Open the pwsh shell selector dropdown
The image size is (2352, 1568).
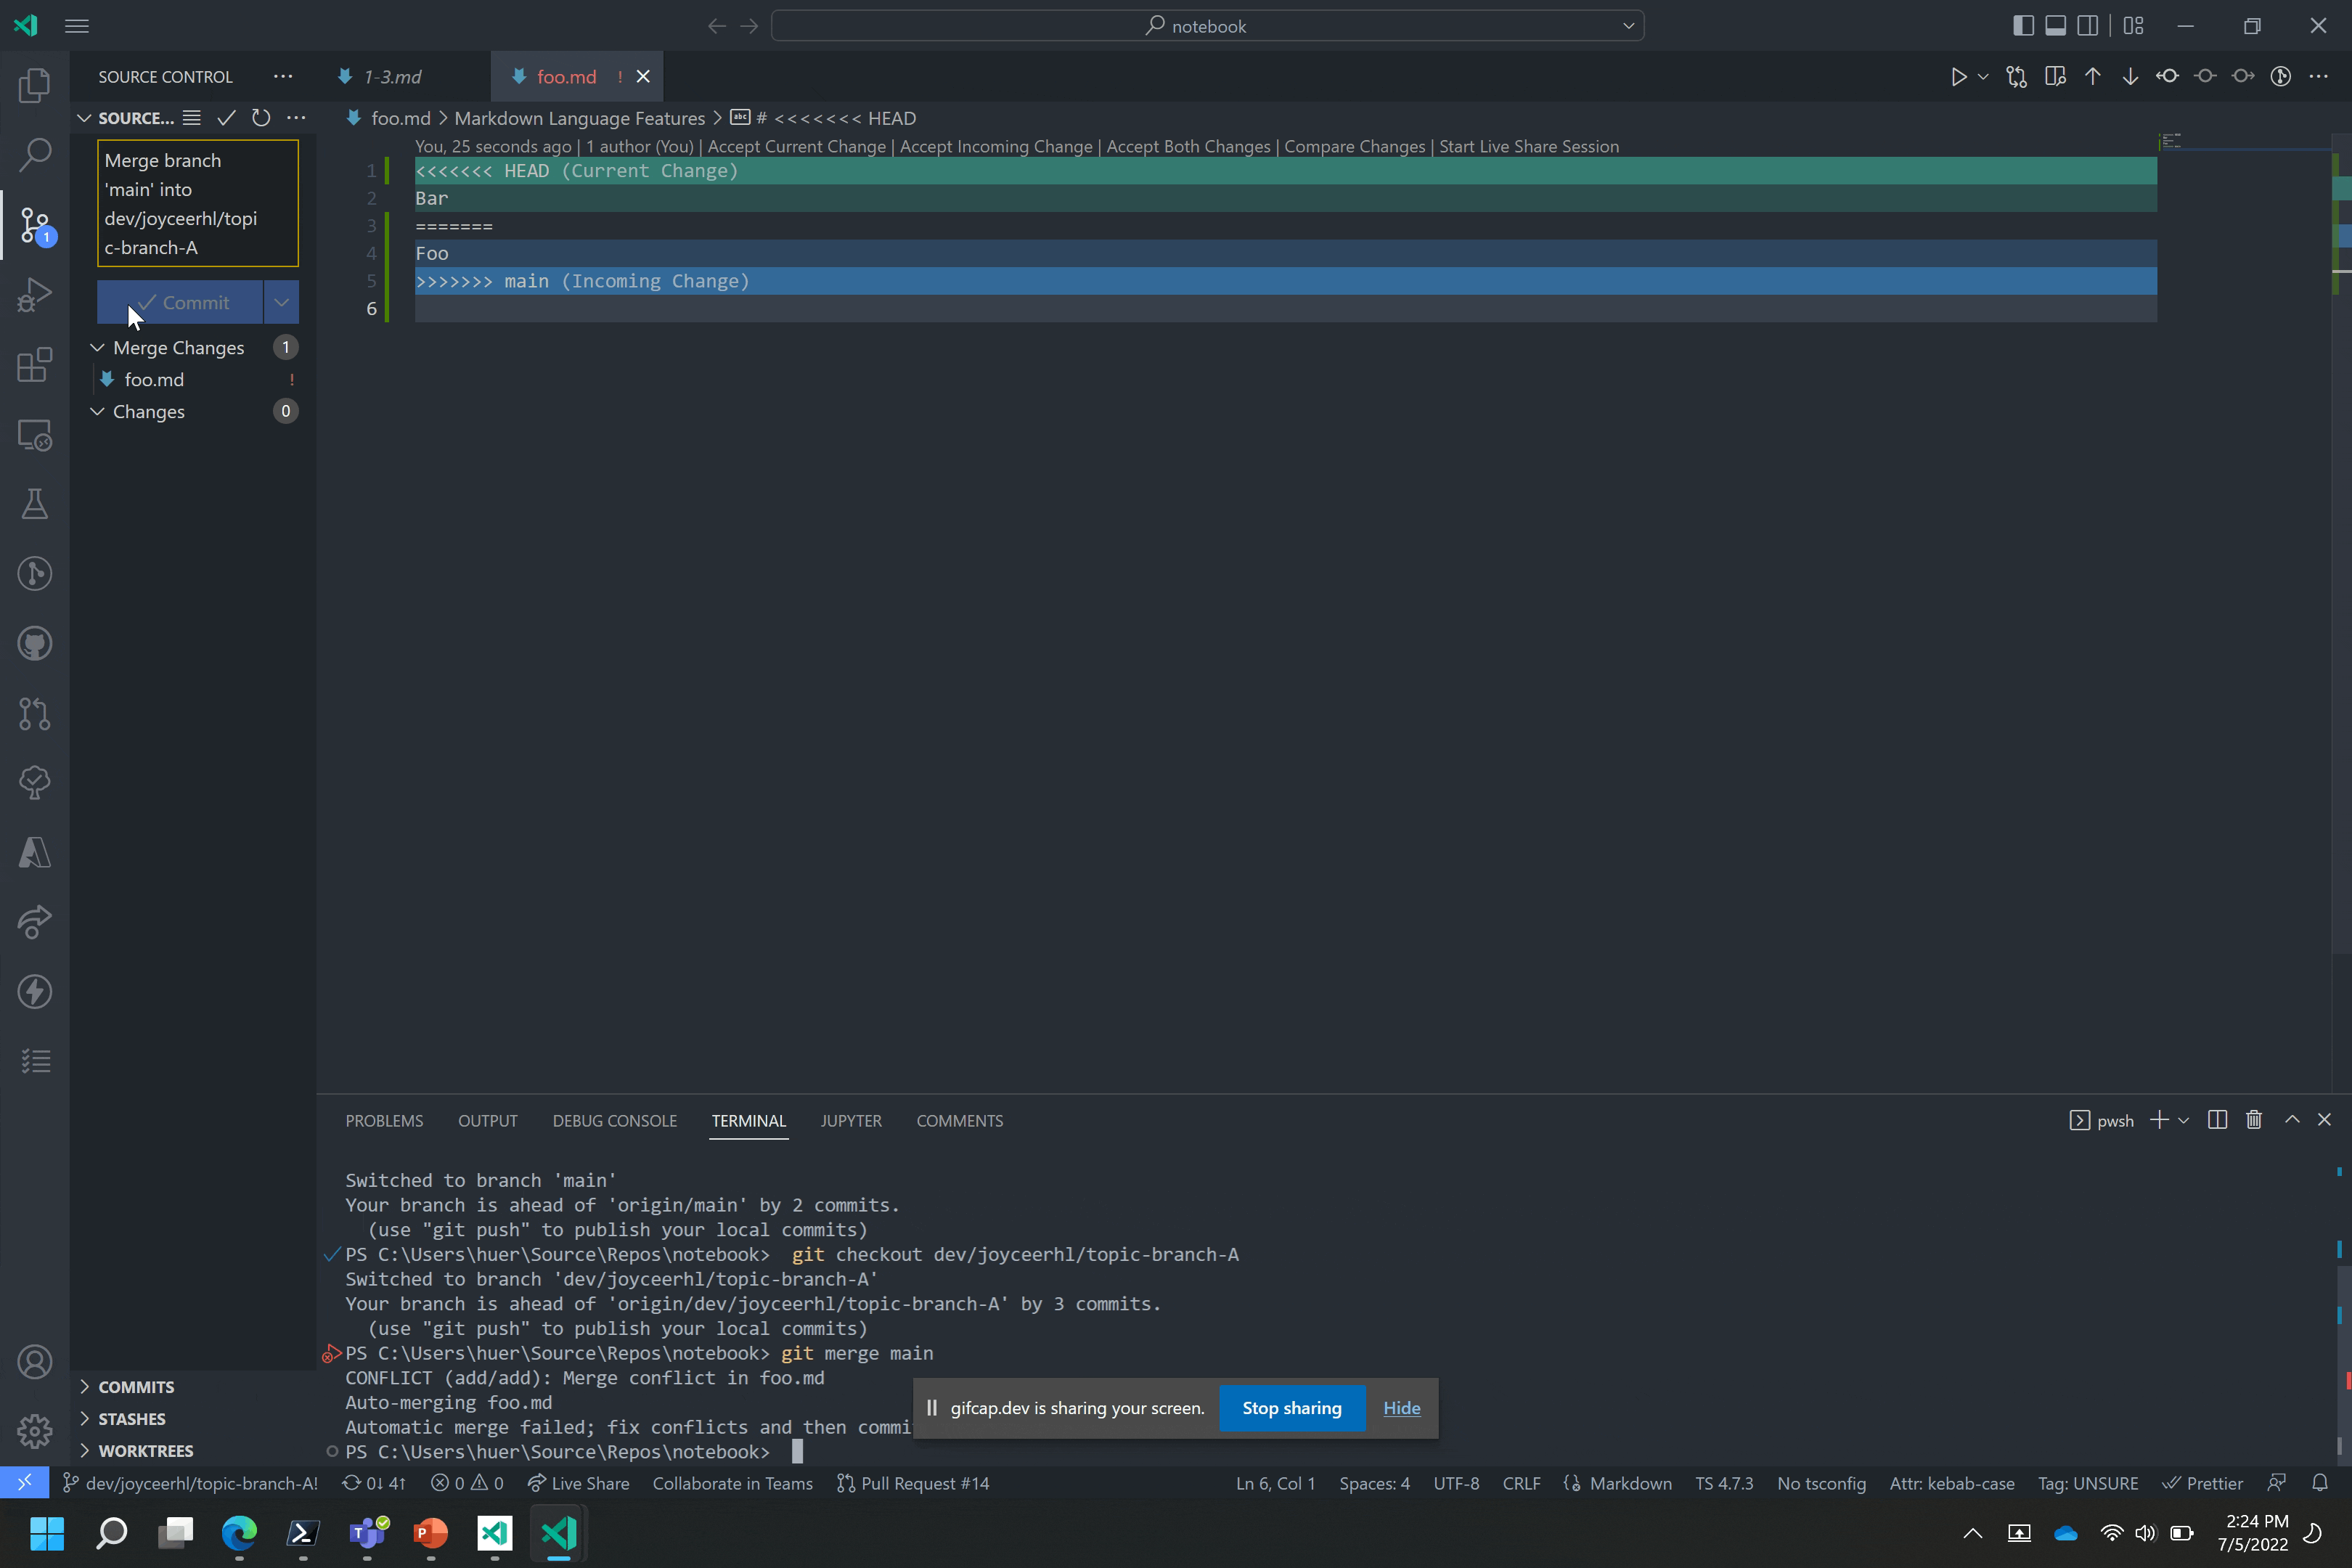click(2184, 1120)
